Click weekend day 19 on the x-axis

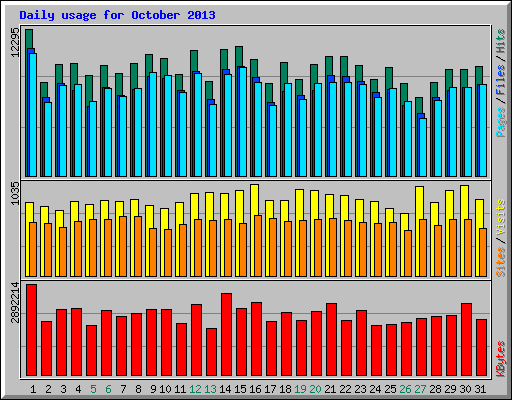point(300,389)
